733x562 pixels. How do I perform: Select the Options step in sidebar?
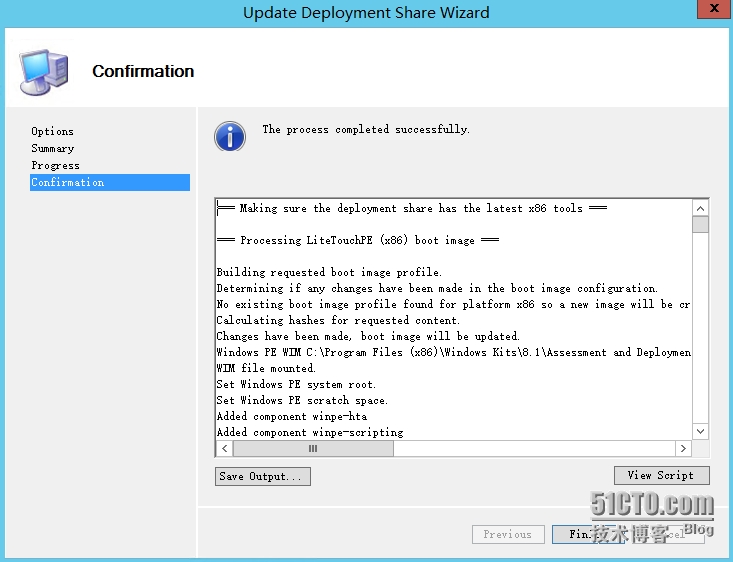(52, 131)
